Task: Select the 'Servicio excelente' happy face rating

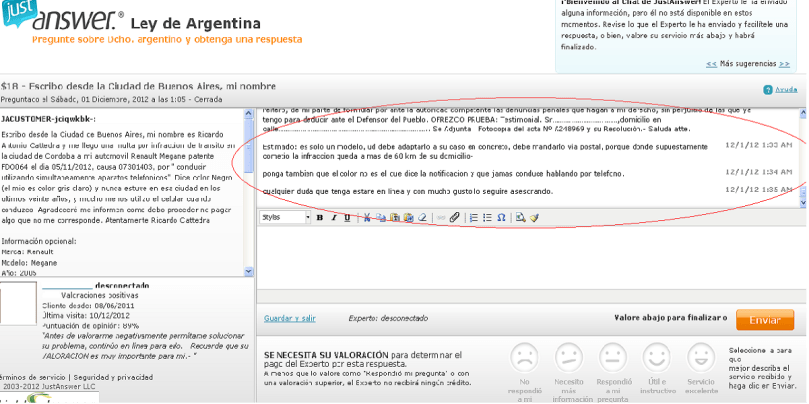Action: pos(701,358)
